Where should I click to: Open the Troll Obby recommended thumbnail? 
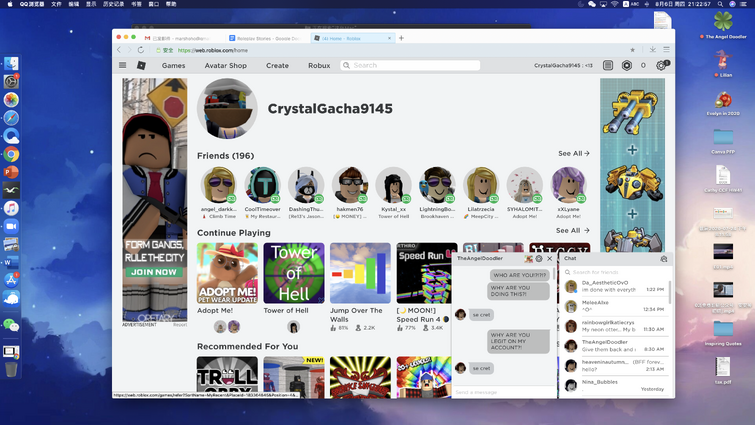pyautogui.click(x=227, y=377)
